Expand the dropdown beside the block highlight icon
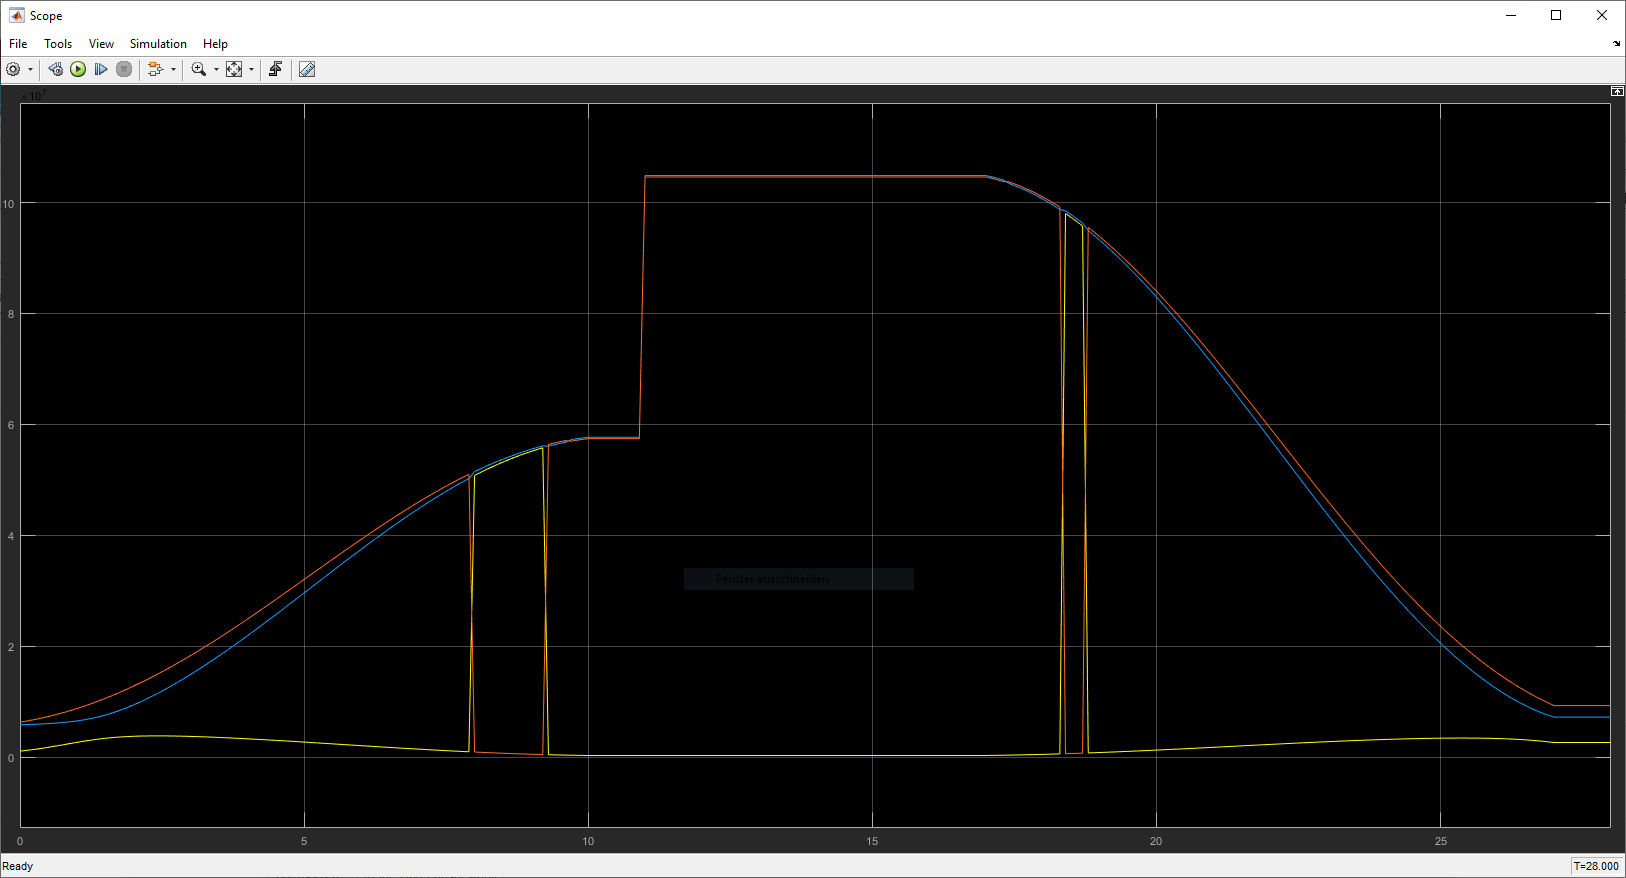 click(173, 70)
